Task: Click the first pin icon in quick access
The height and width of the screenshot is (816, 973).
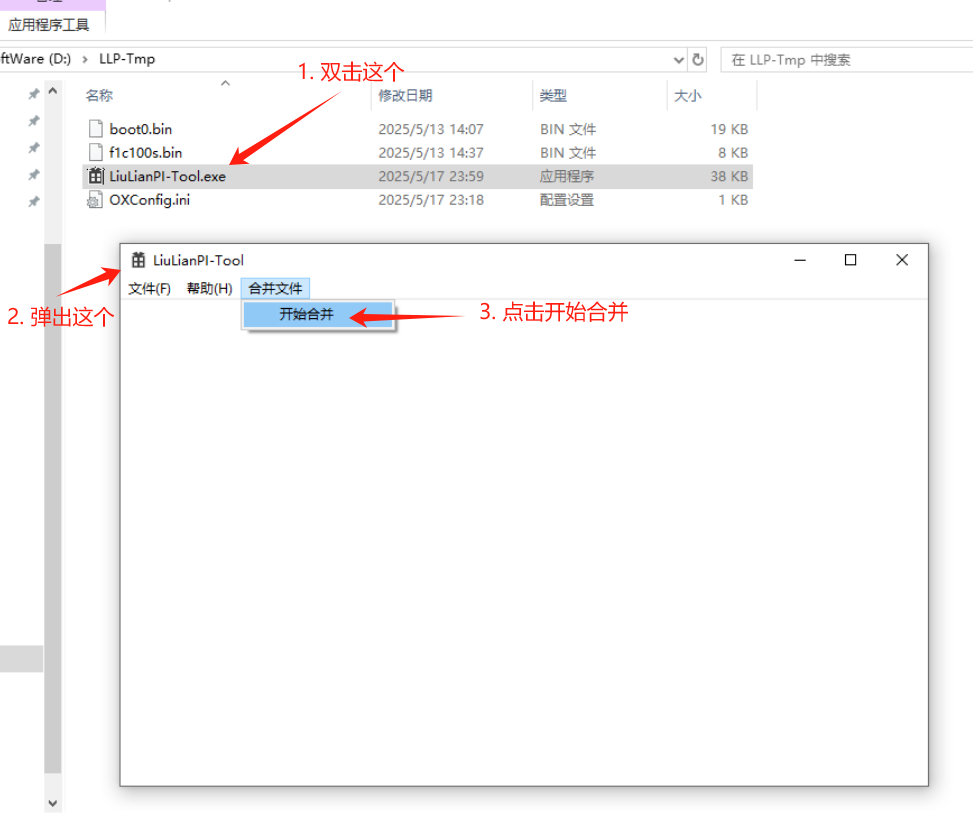Action: tap(34, 94)
